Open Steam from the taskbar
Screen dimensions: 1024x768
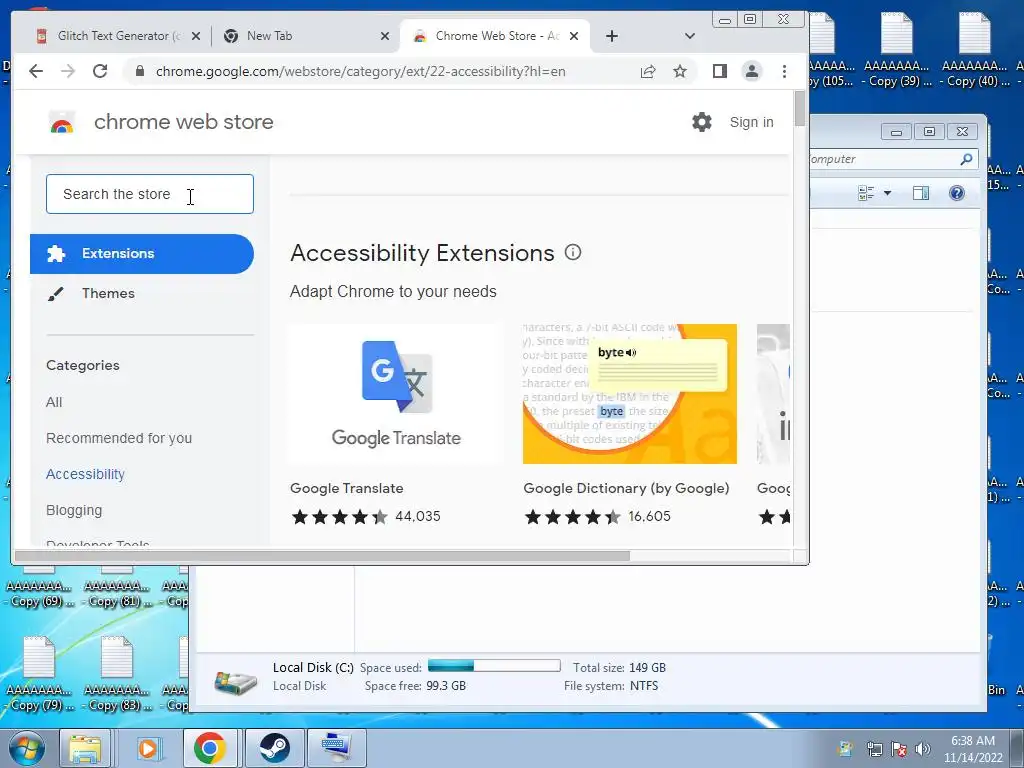coord(274,748)
